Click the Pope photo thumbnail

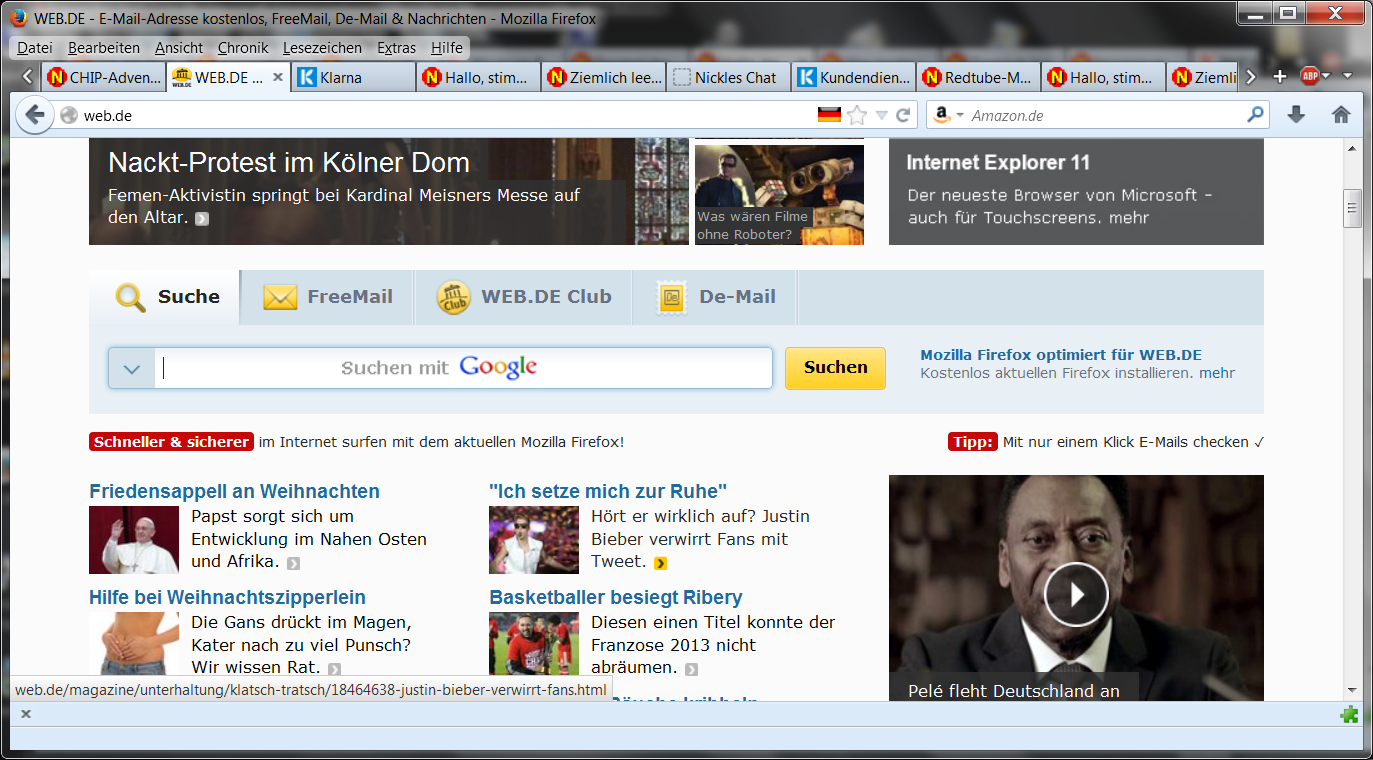click(x=134, y=539)
